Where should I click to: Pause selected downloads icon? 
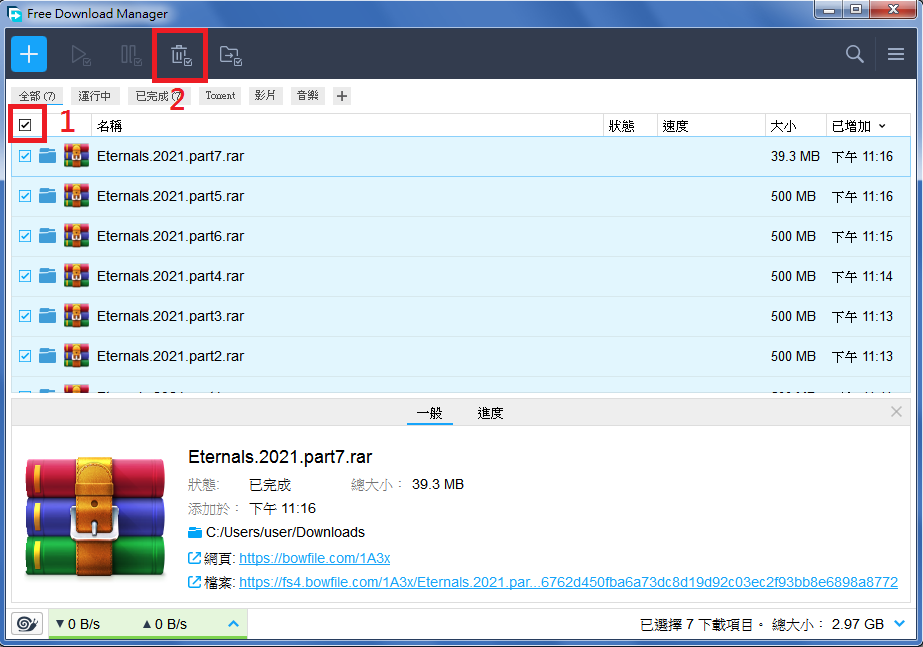(x=131, y=55)
